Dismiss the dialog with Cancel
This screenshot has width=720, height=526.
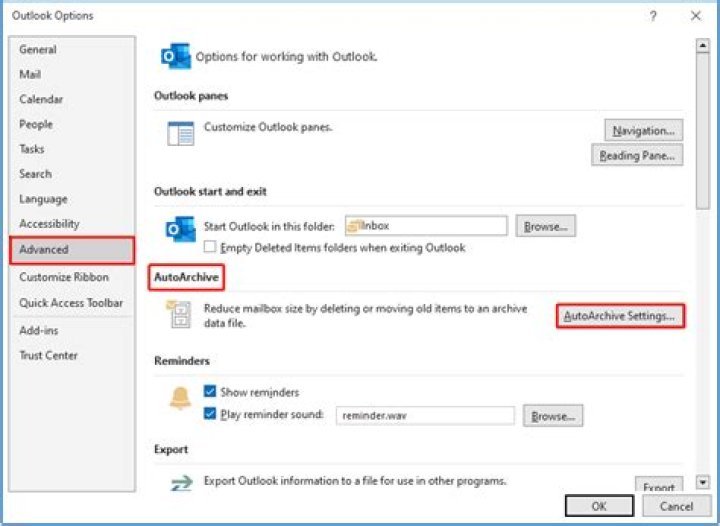(676, 506)
